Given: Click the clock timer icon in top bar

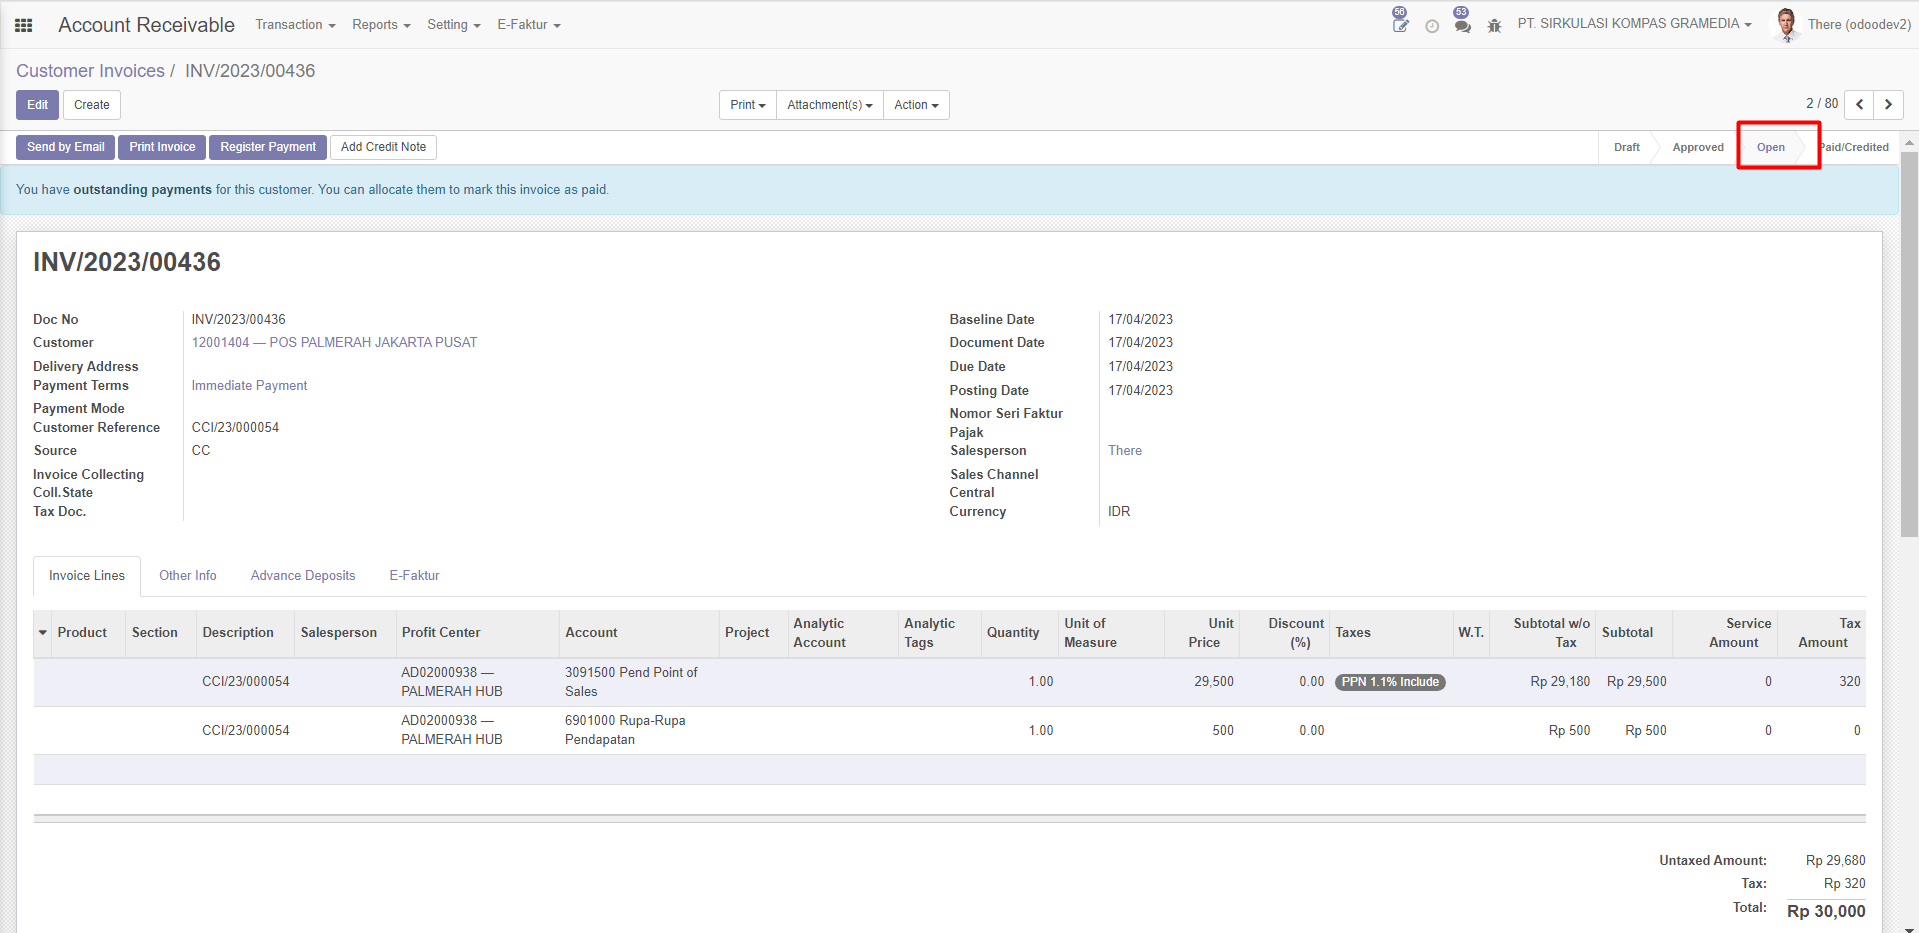Looking at the screenshot, I should point(1432,26).
